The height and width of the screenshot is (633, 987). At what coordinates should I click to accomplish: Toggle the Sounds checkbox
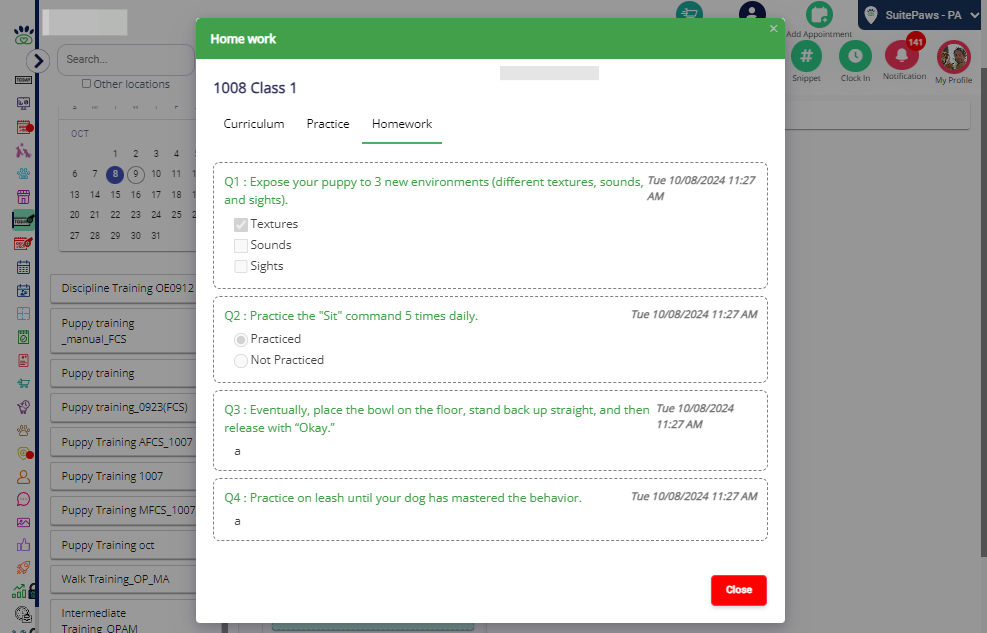(240, 245)
